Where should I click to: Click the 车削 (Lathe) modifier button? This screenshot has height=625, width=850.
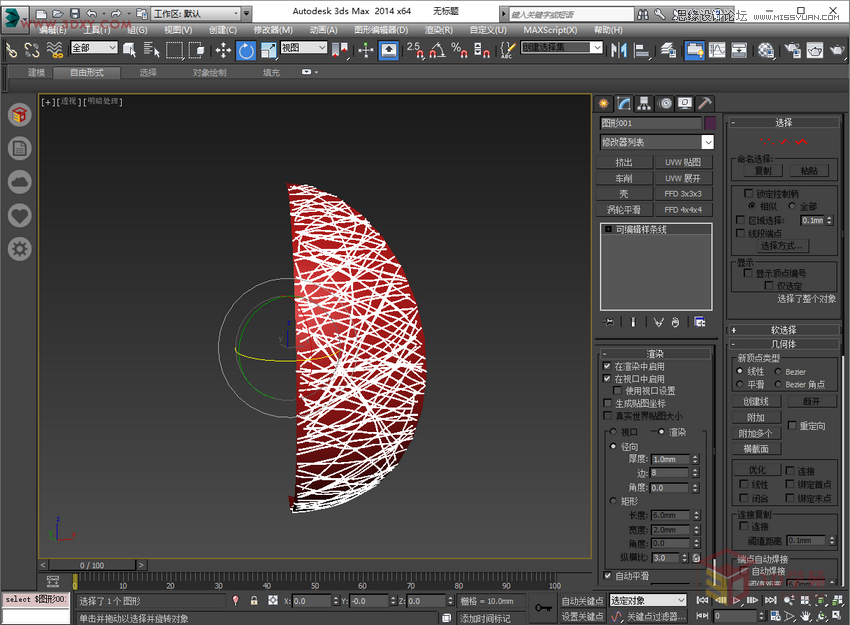[624, 178]
